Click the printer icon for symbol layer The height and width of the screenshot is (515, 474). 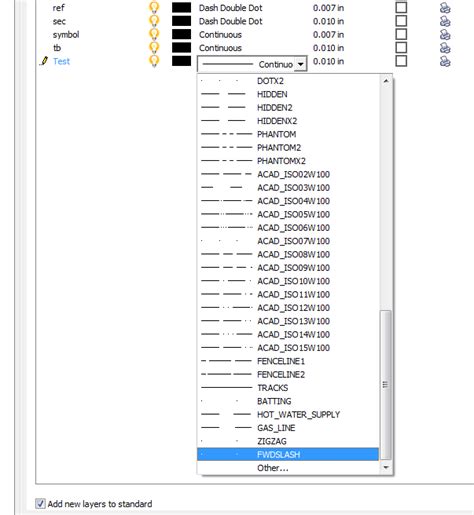coord(445,34)
